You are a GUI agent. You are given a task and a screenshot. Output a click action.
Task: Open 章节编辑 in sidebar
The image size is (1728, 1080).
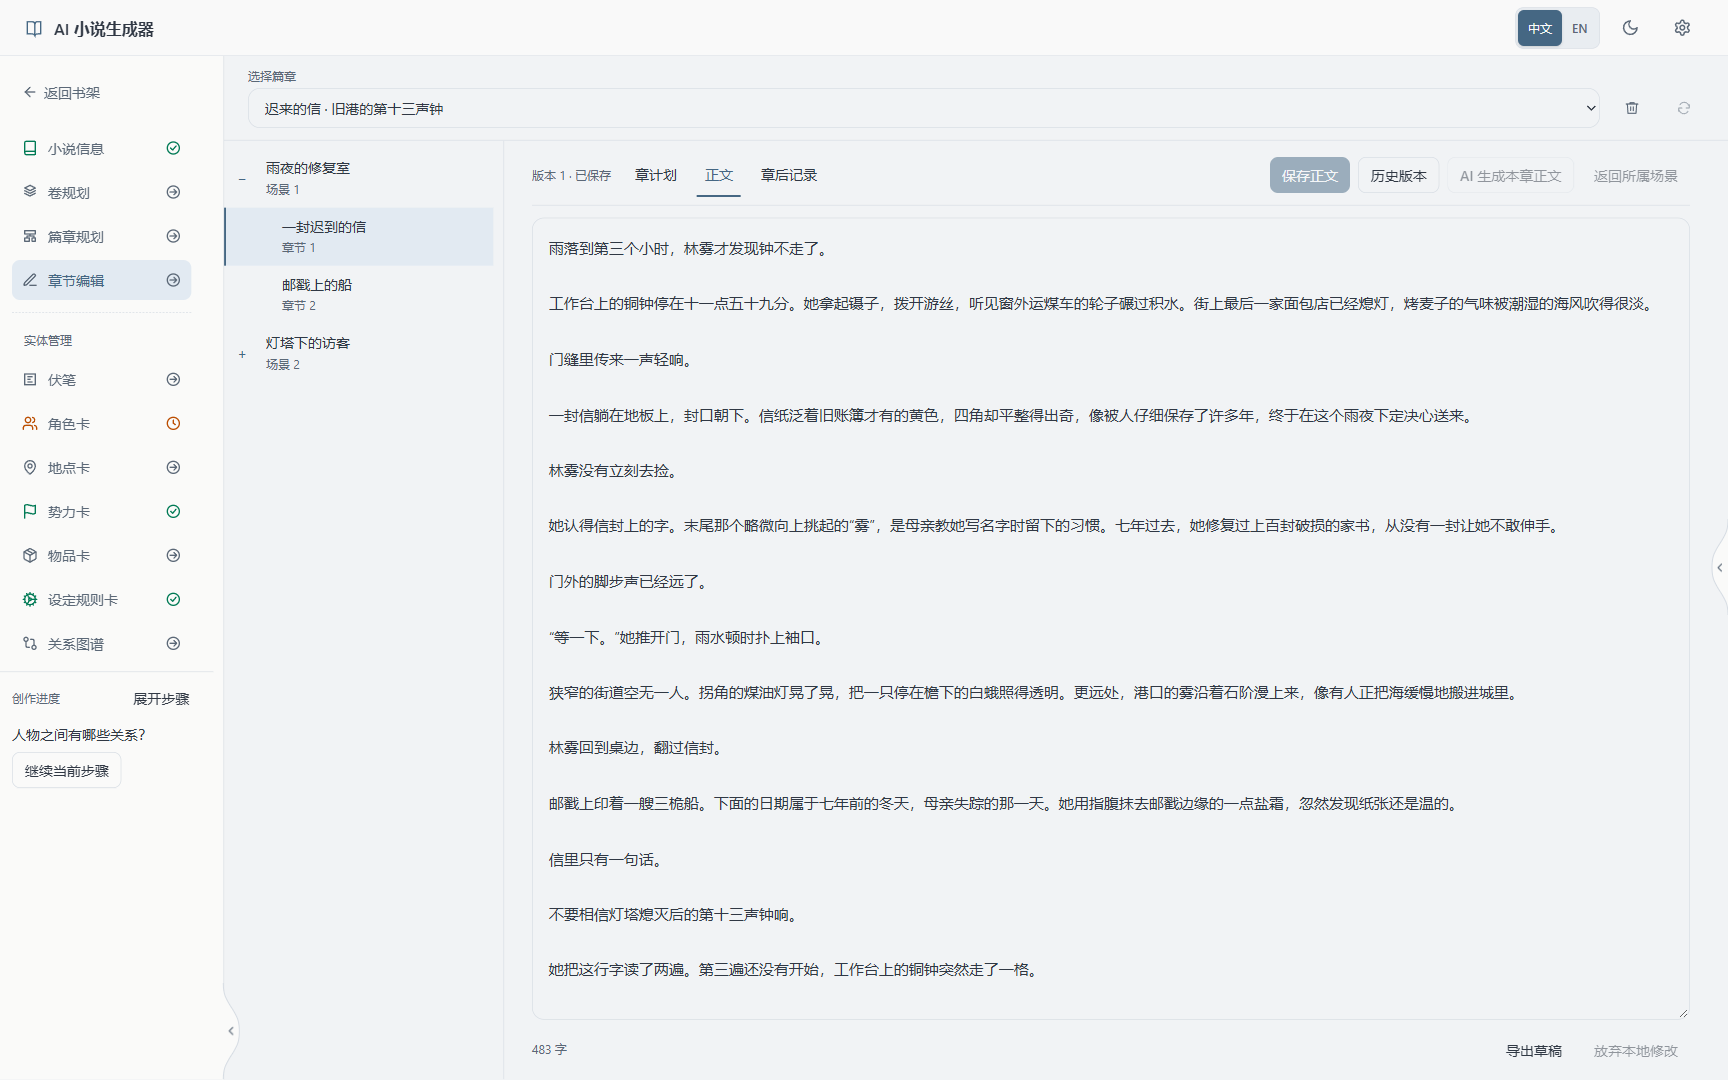pyautogui.click(x=102, y=280)
